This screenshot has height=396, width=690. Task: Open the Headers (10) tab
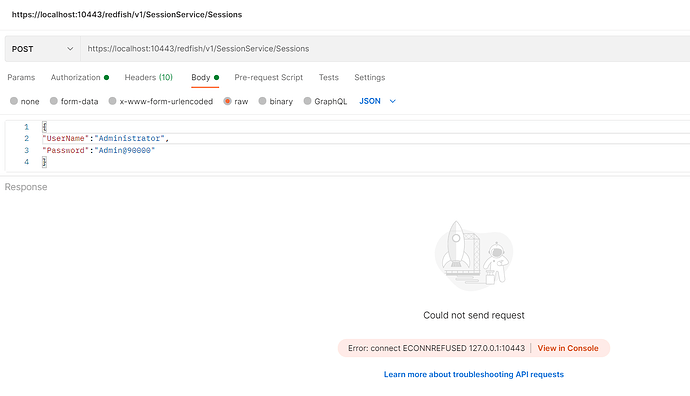point(149,77)
